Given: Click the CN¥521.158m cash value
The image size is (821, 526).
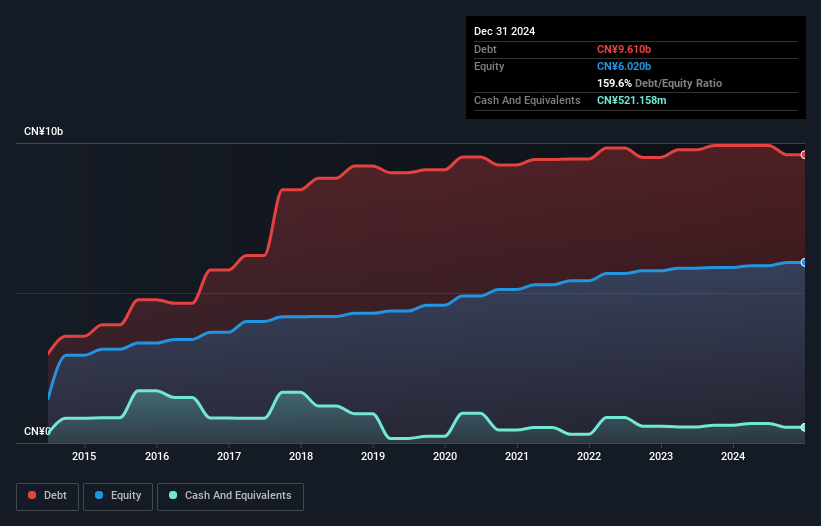Looking at the screenshot, I should pos(631,100).
